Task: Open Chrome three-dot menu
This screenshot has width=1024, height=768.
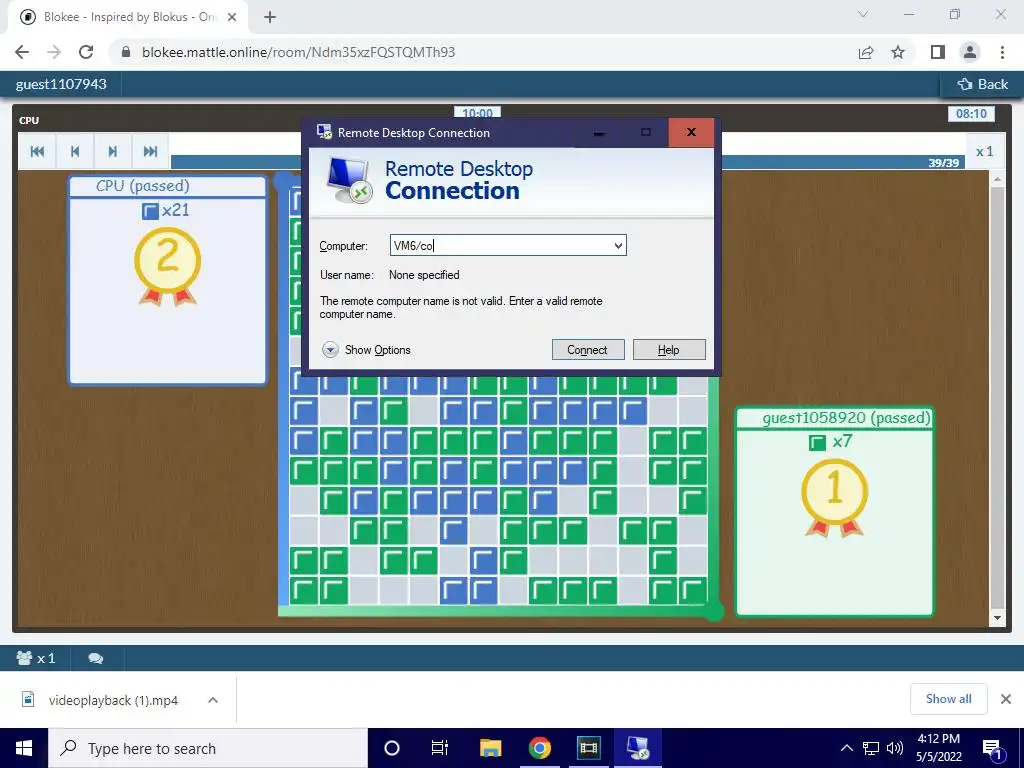Action: coord(1002,52)
